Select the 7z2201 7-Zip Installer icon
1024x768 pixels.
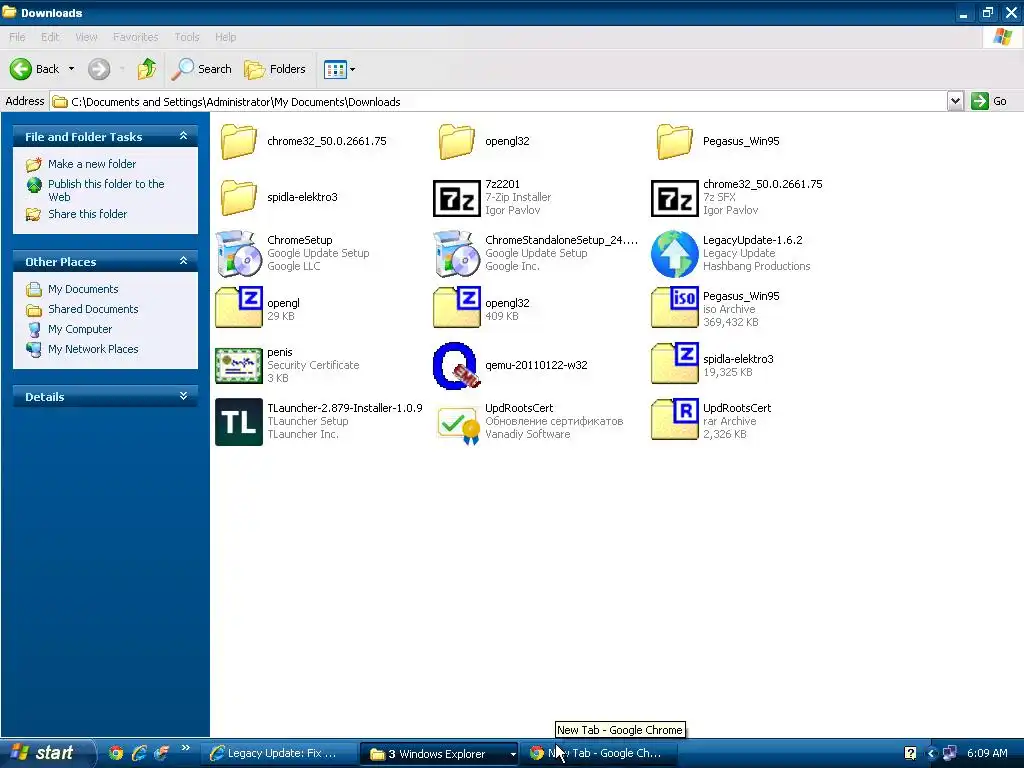coord(456,198)
